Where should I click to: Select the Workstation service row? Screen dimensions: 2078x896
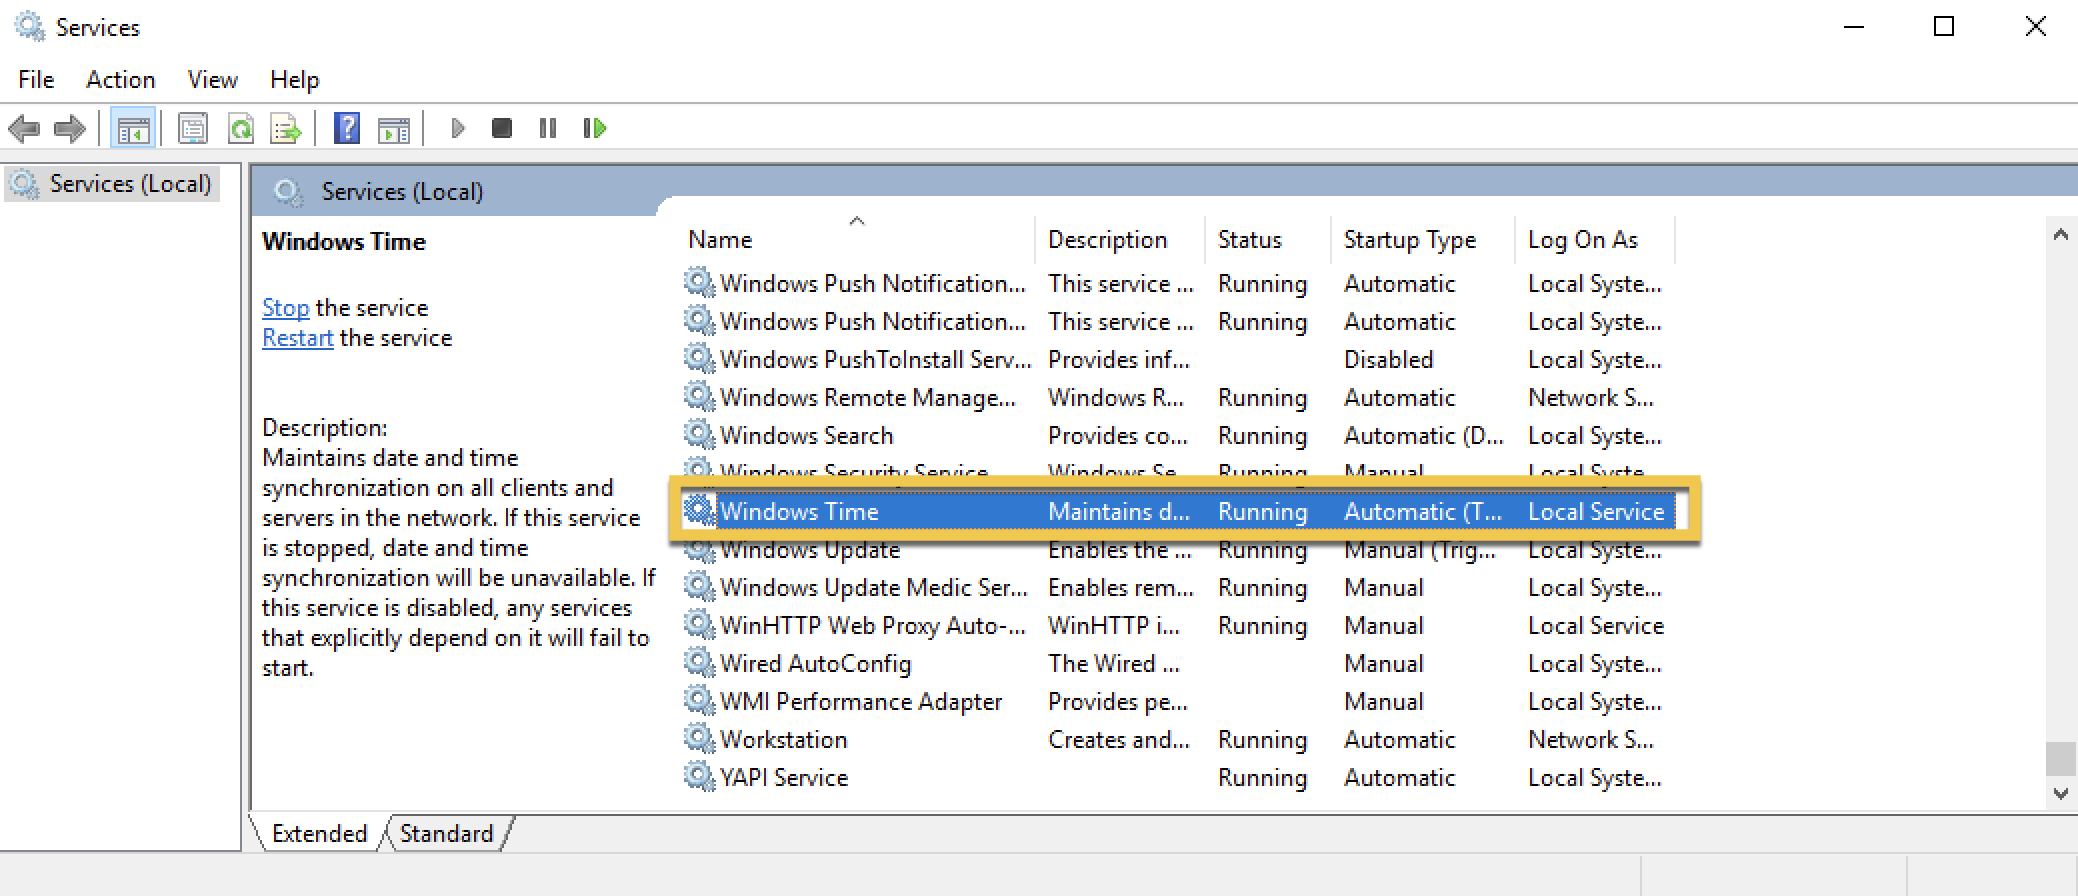click(x=1178, y=739)
